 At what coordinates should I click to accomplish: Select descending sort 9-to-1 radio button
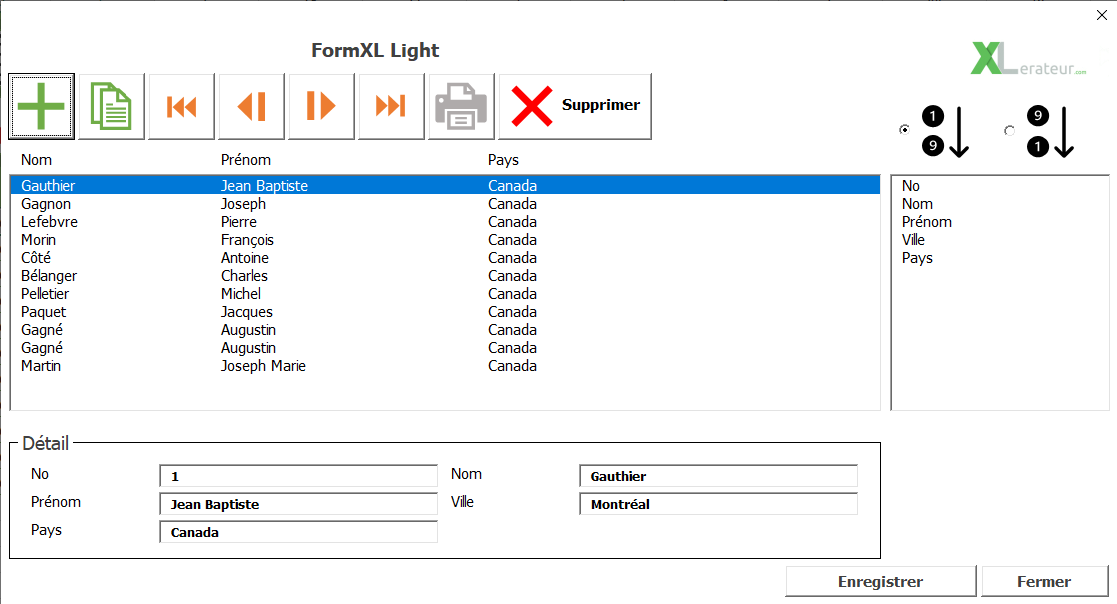(1009, 130)
